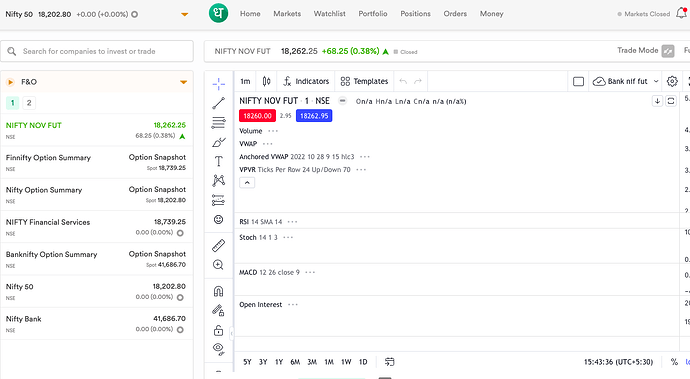This screenshot has width=690, height=379.
Task: Select the brush drawing tool
Action: click(218, 142)
